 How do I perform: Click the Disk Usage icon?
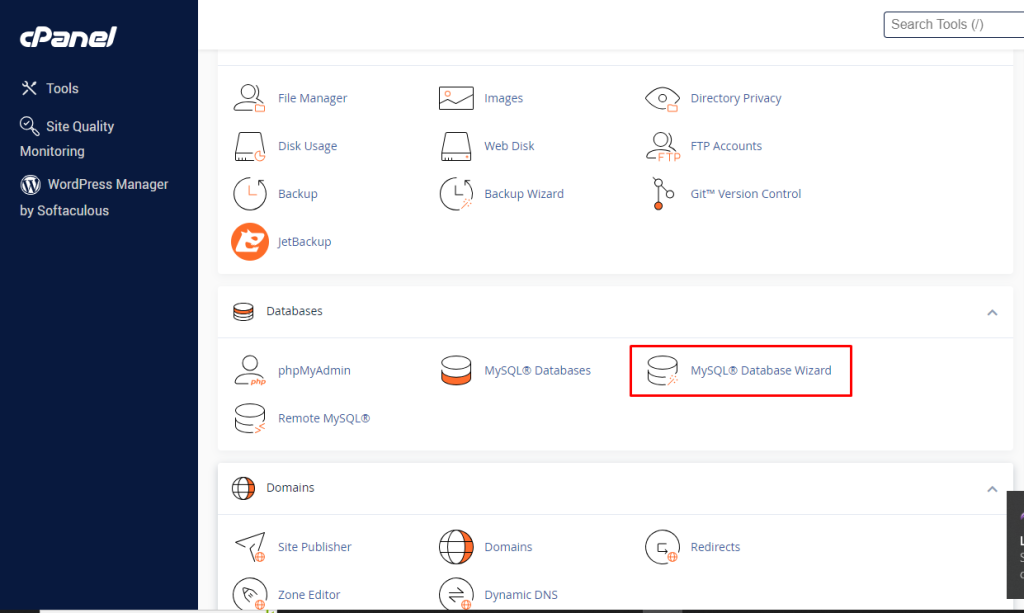click(x=249, y=145)
